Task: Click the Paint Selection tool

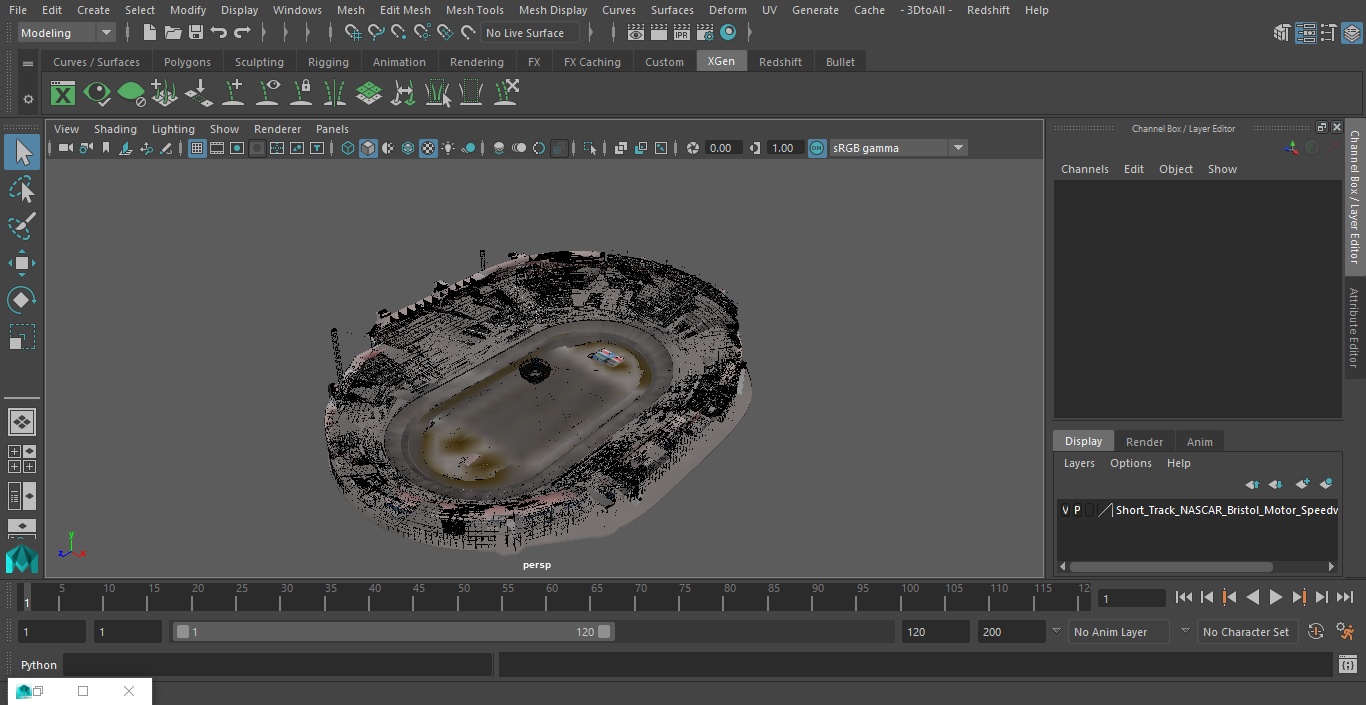Action: click(21, 226)
